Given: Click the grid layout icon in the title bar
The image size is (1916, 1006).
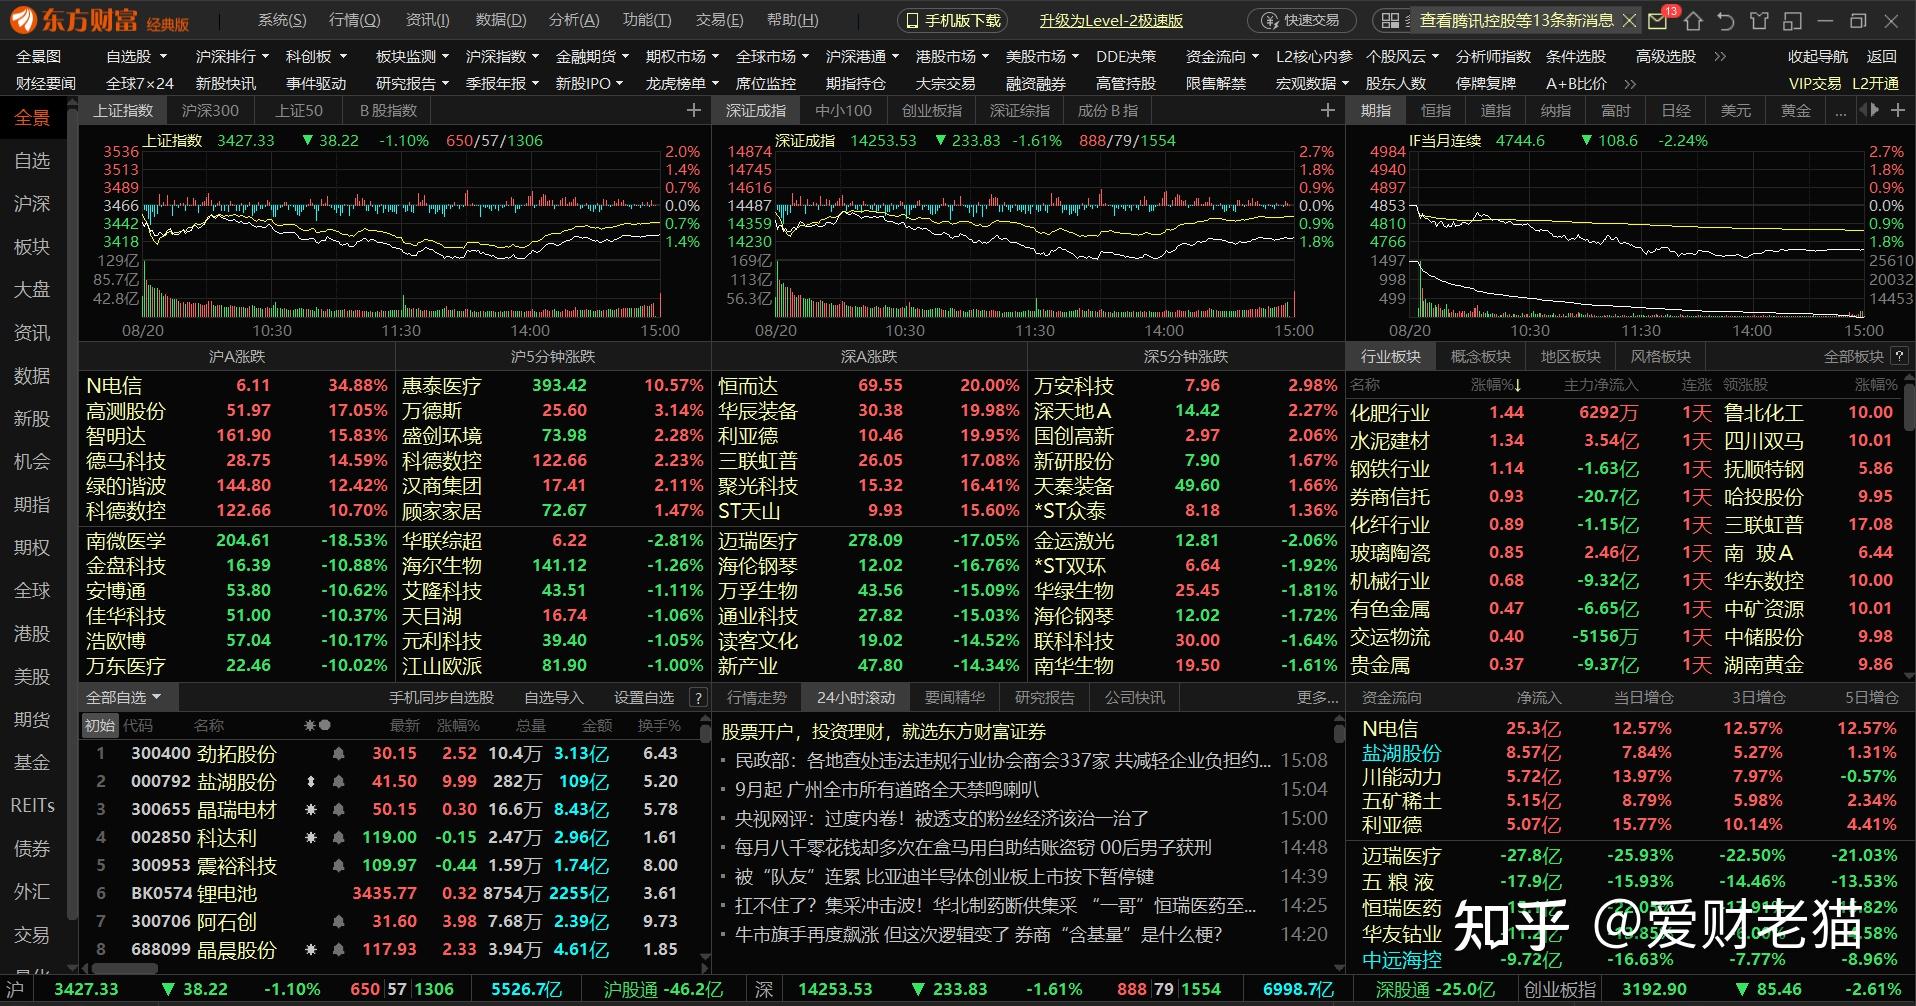Looking at the screenshot, I should pyautogui.click(x=1390, y=20).
